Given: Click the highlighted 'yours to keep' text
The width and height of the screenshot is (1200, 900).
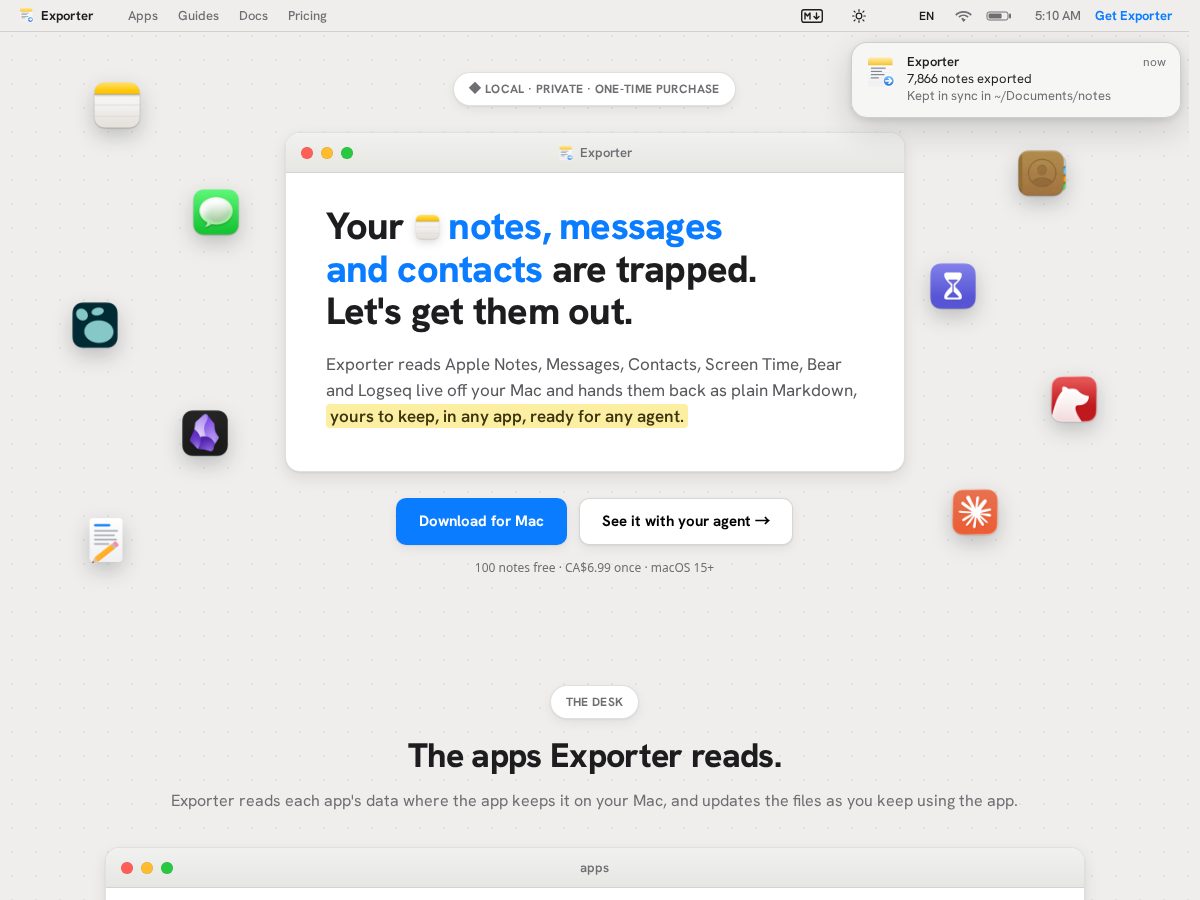Looking at the screenshot, I should coord(507,416).
